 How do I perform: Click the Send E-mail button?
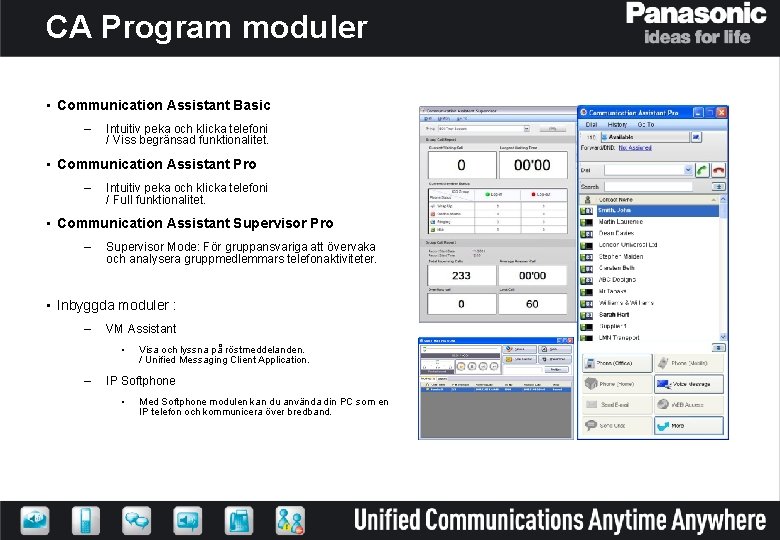click(x=617, y=405)
